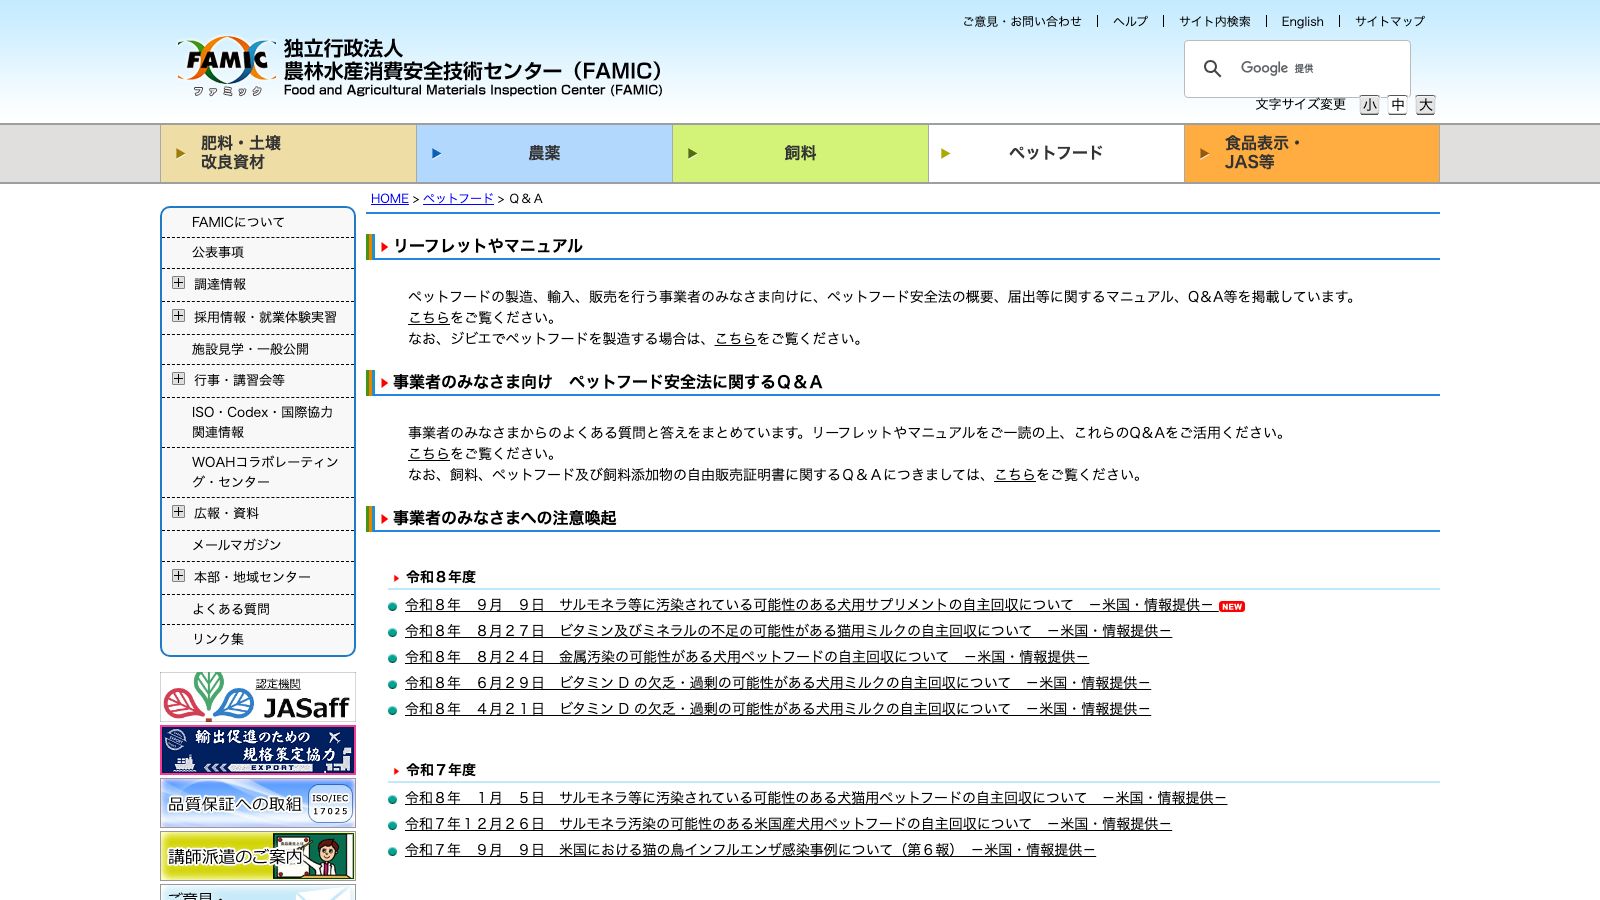Viewport: 1600px width, 900px height.
Task: Expand the 行事・講習会等 sidebar item
Action: 178,379
